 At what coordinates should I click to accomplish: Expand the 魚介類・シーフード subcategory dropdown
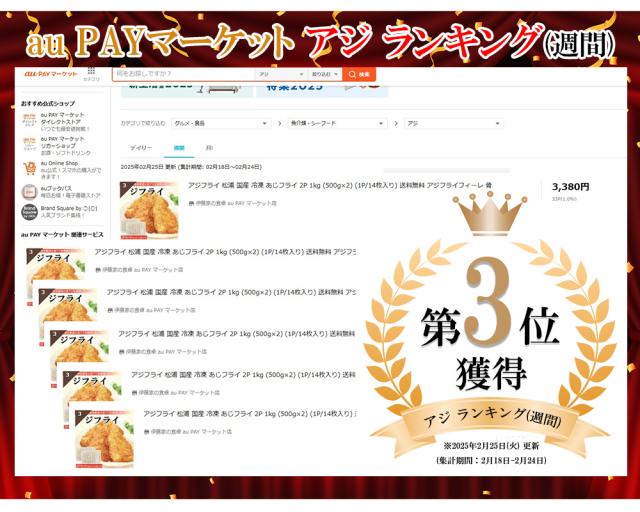click(x=337, y=123)
